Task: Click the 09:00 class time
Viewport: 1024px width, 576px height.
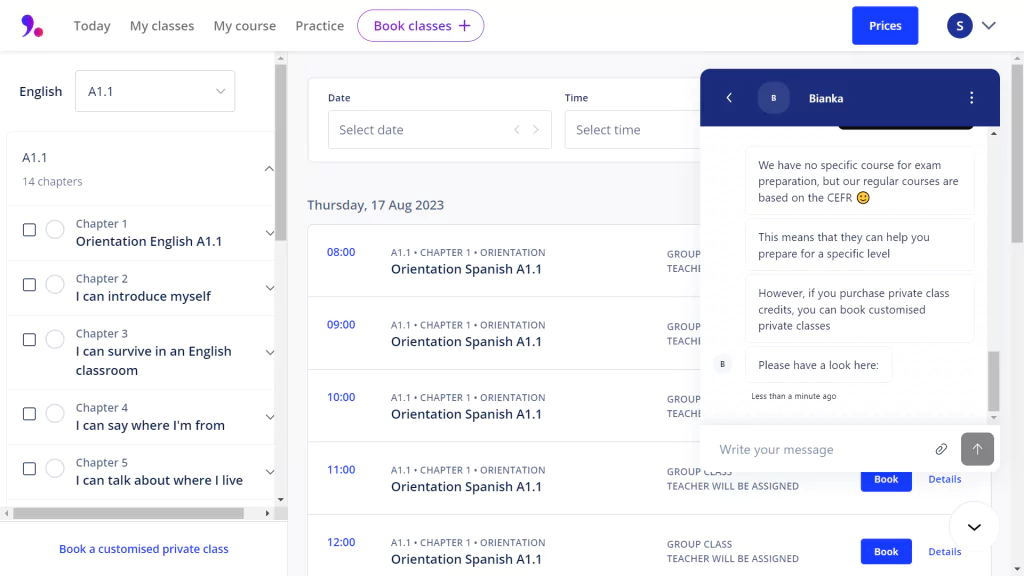Action: [341, 325]
